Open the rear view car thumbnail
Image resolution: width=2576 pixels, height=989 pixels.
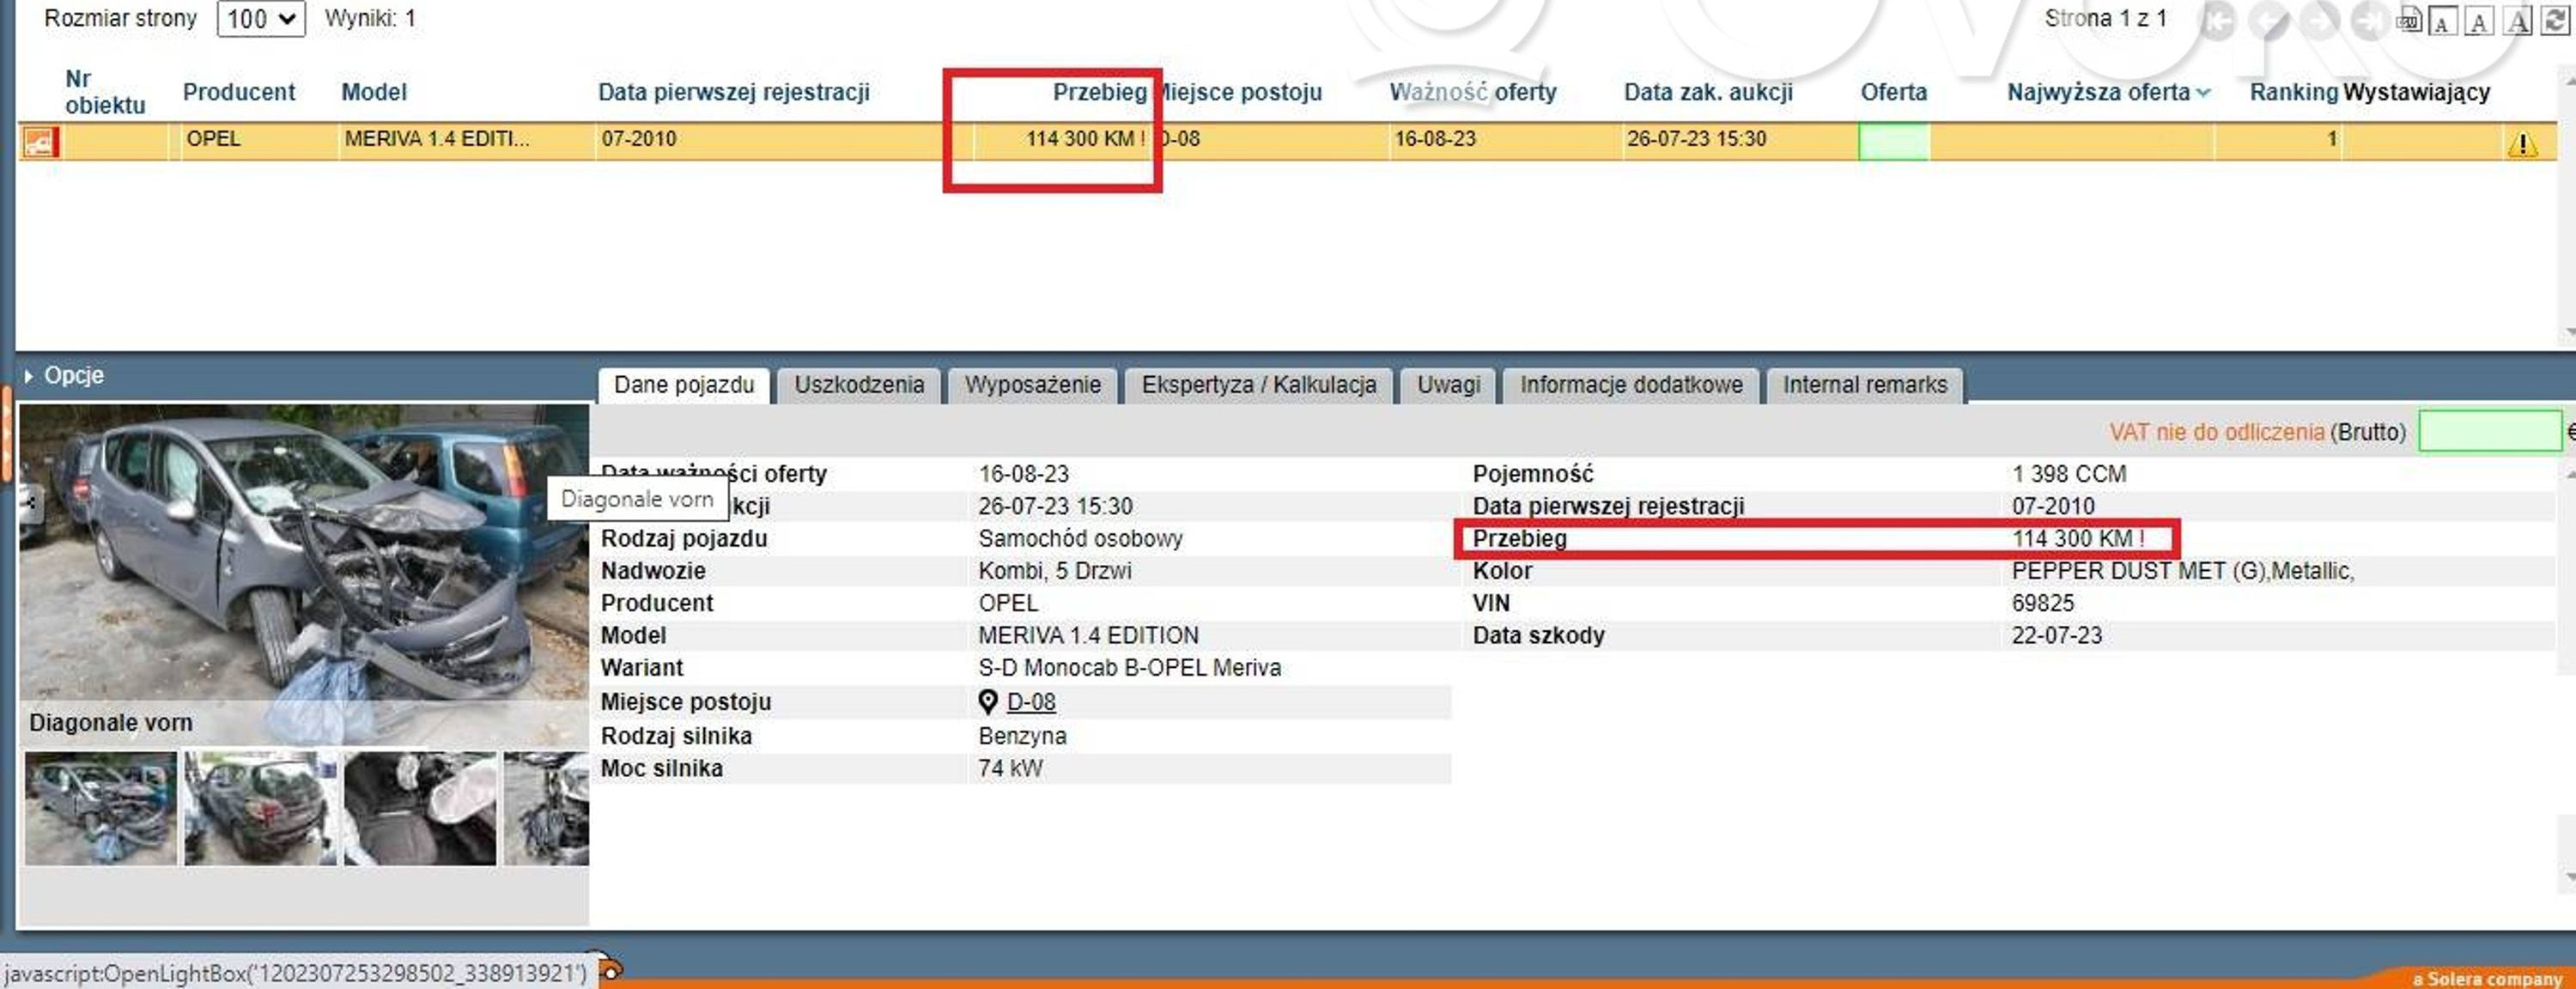260,808
